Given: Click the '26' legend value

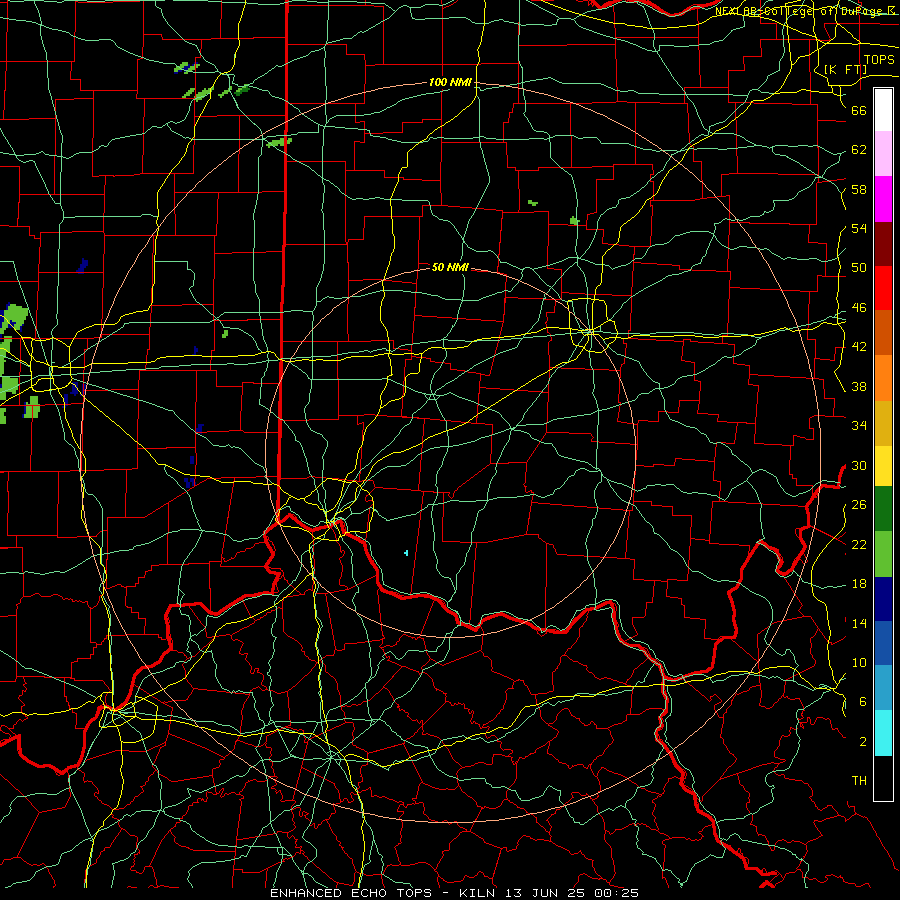Looking at the screenshot, I should tap(859, 505).
